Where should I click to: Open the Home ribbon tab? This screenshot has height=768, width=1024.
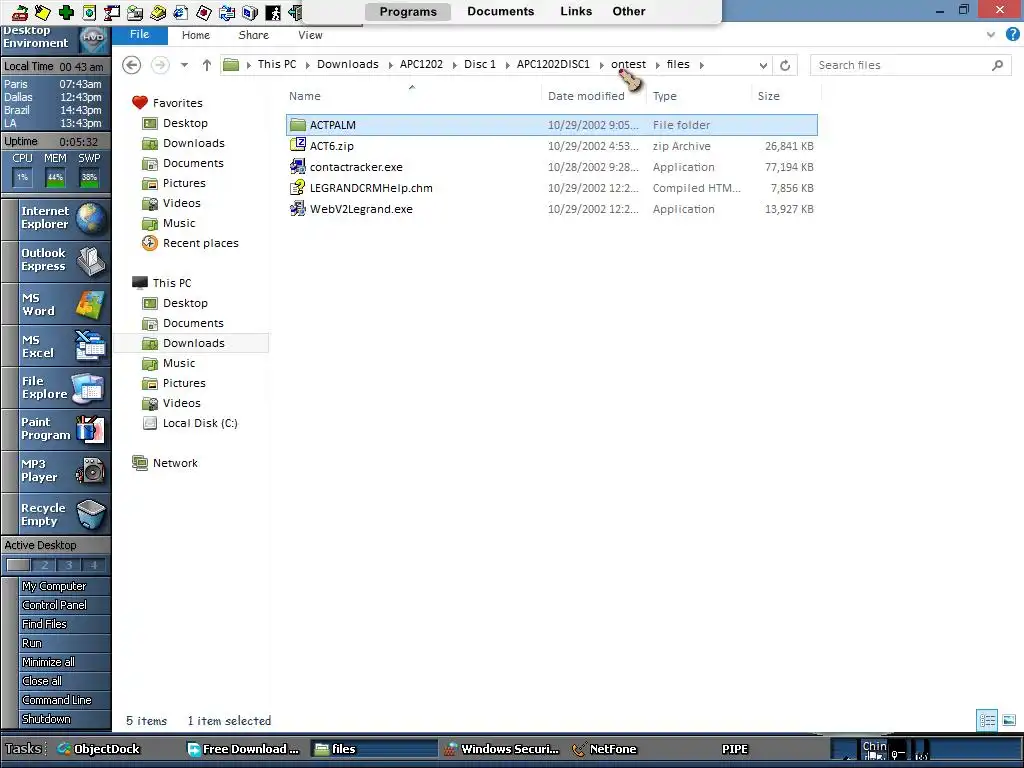click(x=195, y=35)
